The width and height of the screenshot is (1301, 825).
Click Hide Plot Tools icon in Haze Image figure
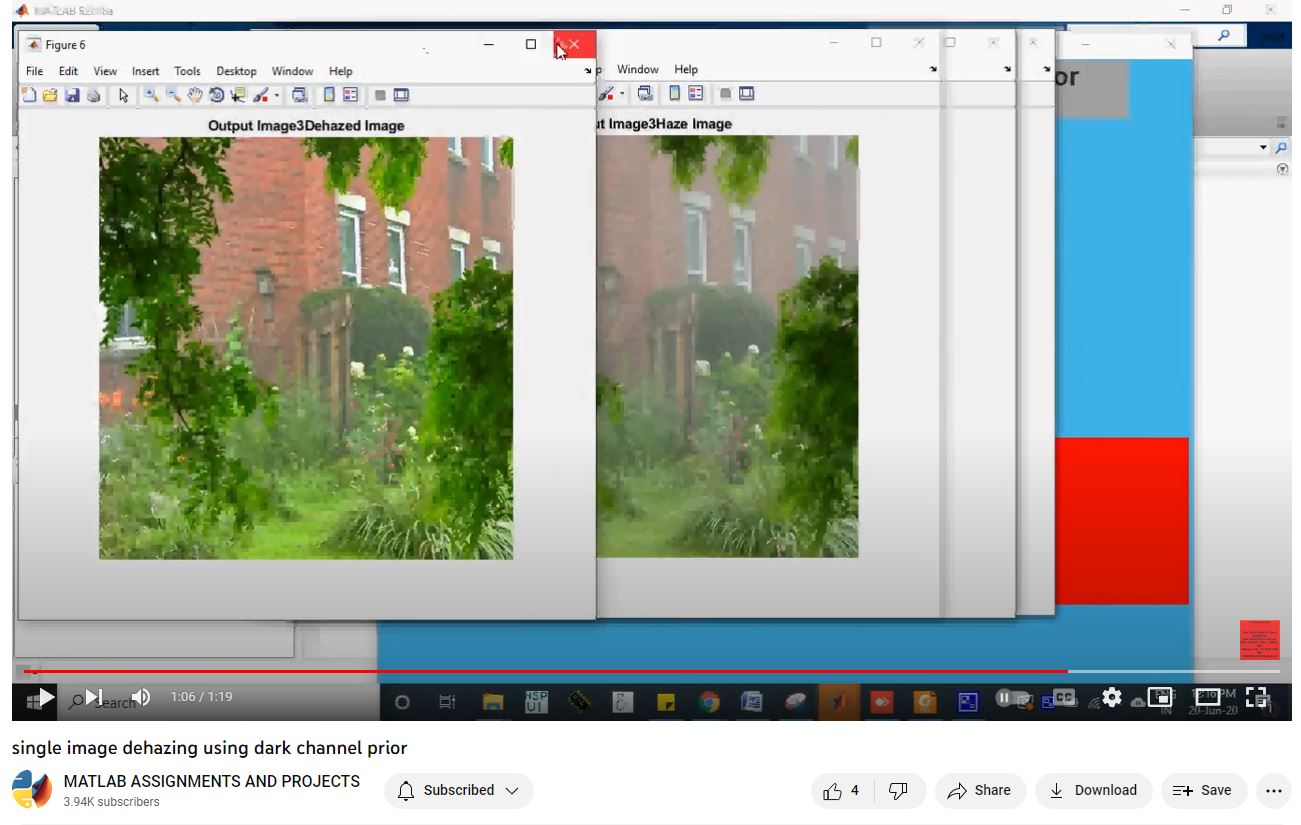point(726,93)
